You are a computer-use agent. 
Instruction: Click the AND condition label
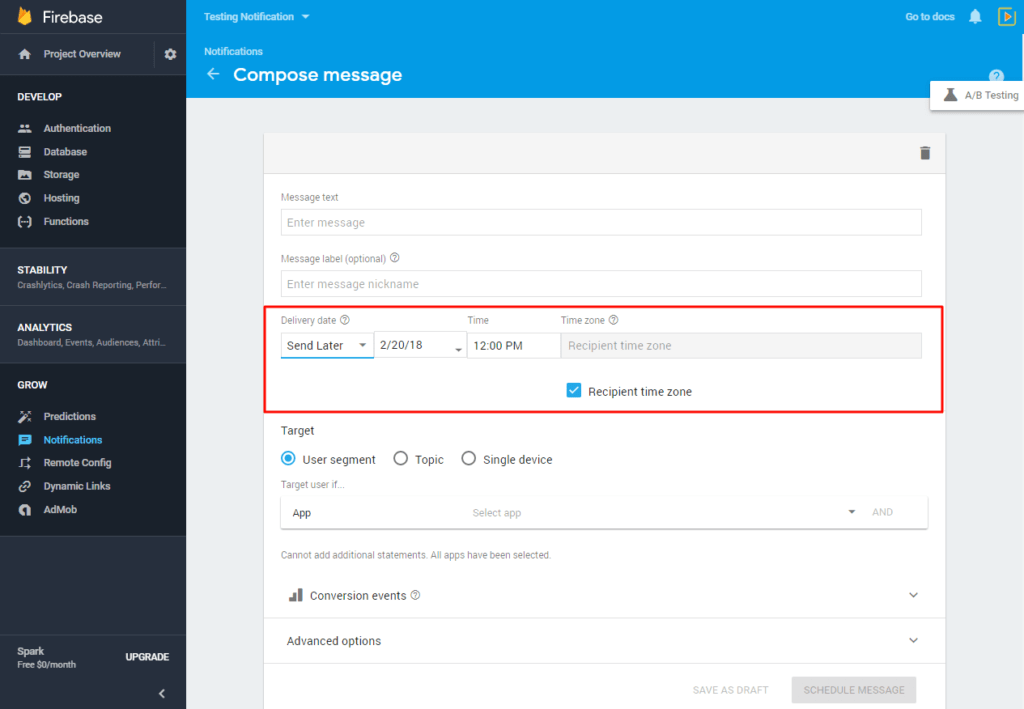point(882,512)
